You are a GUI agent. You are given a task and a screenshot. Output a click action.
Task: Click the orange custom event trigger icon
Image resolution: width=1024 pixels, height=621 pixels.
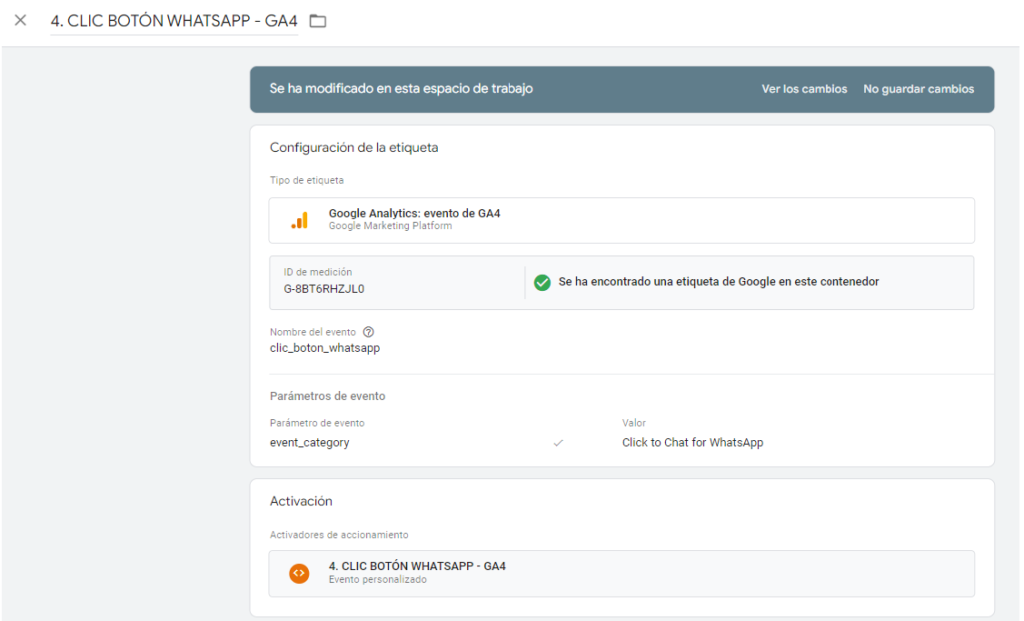pos(299,573)
